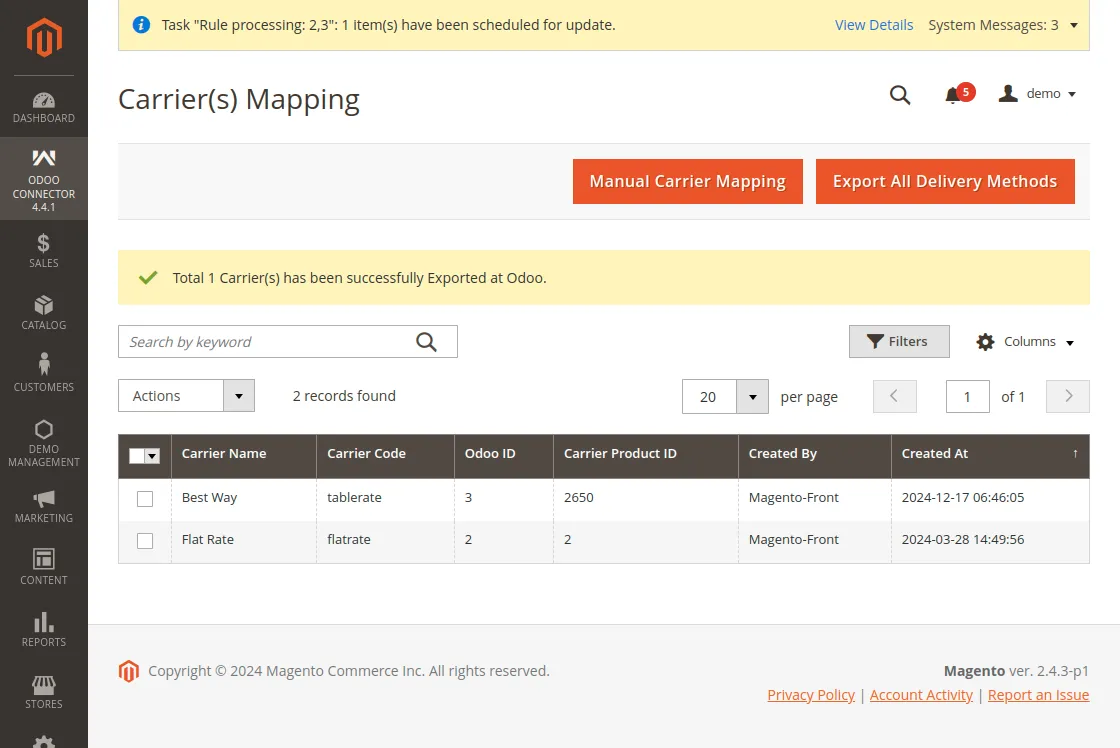1120x748 pixels.
Task: Open the Marketing sidebar section
Action: point(44,505)
